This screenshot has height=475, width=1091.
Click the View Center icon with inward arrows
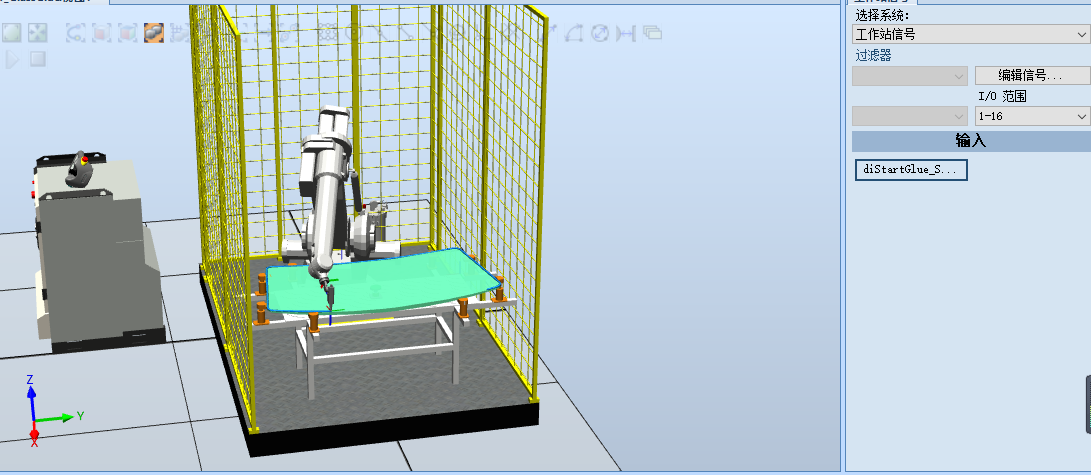click(x=38, y=33)
